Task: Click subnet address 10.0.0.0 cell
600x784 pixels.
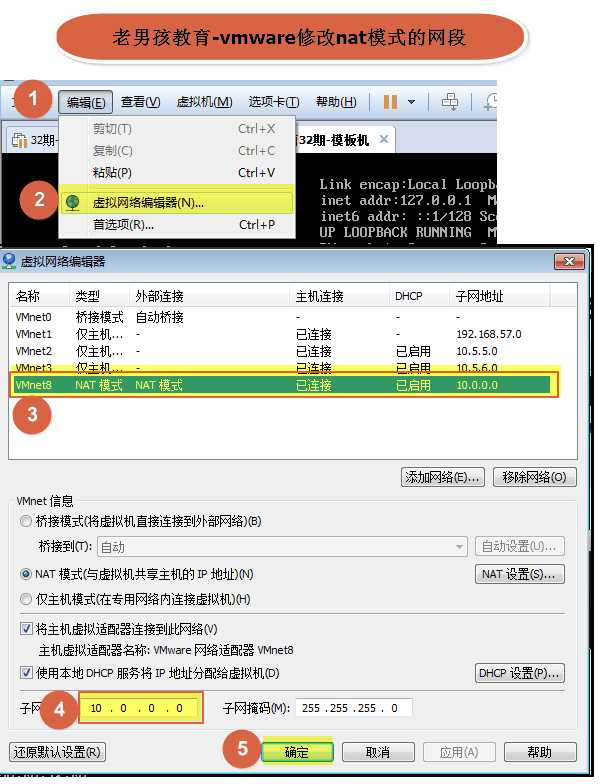Action: [x=476, y=385]
